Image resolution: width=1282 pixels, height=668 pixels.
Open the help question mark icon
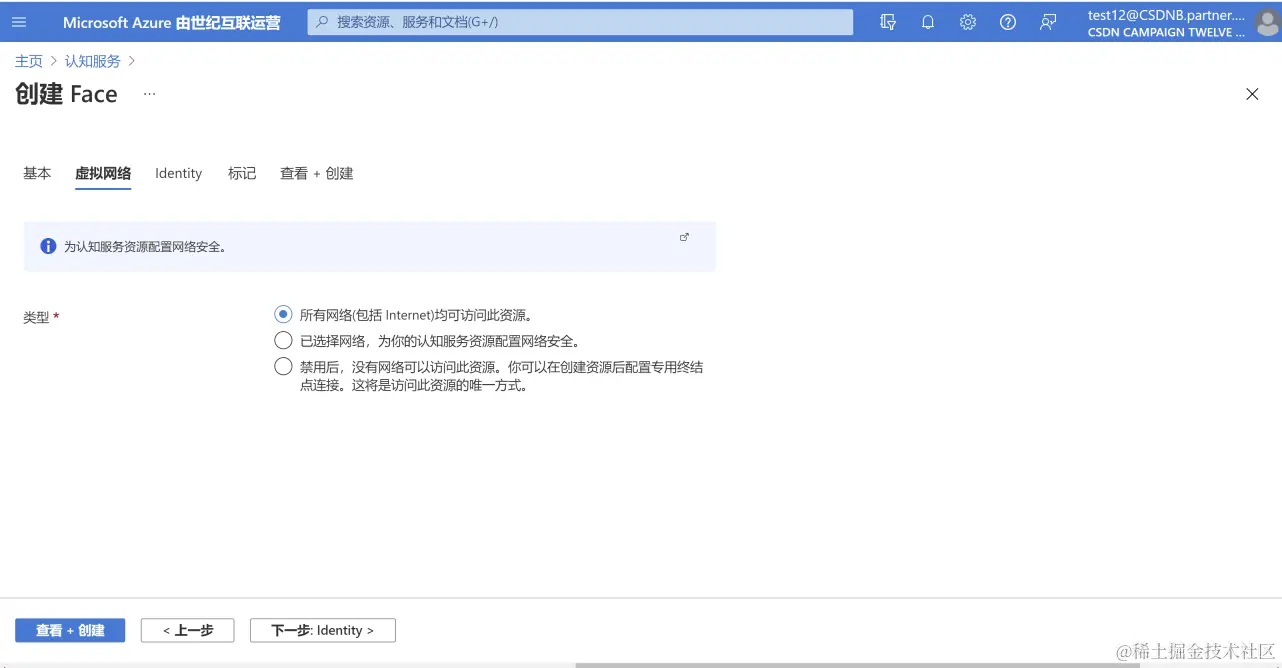(1008, 22)
